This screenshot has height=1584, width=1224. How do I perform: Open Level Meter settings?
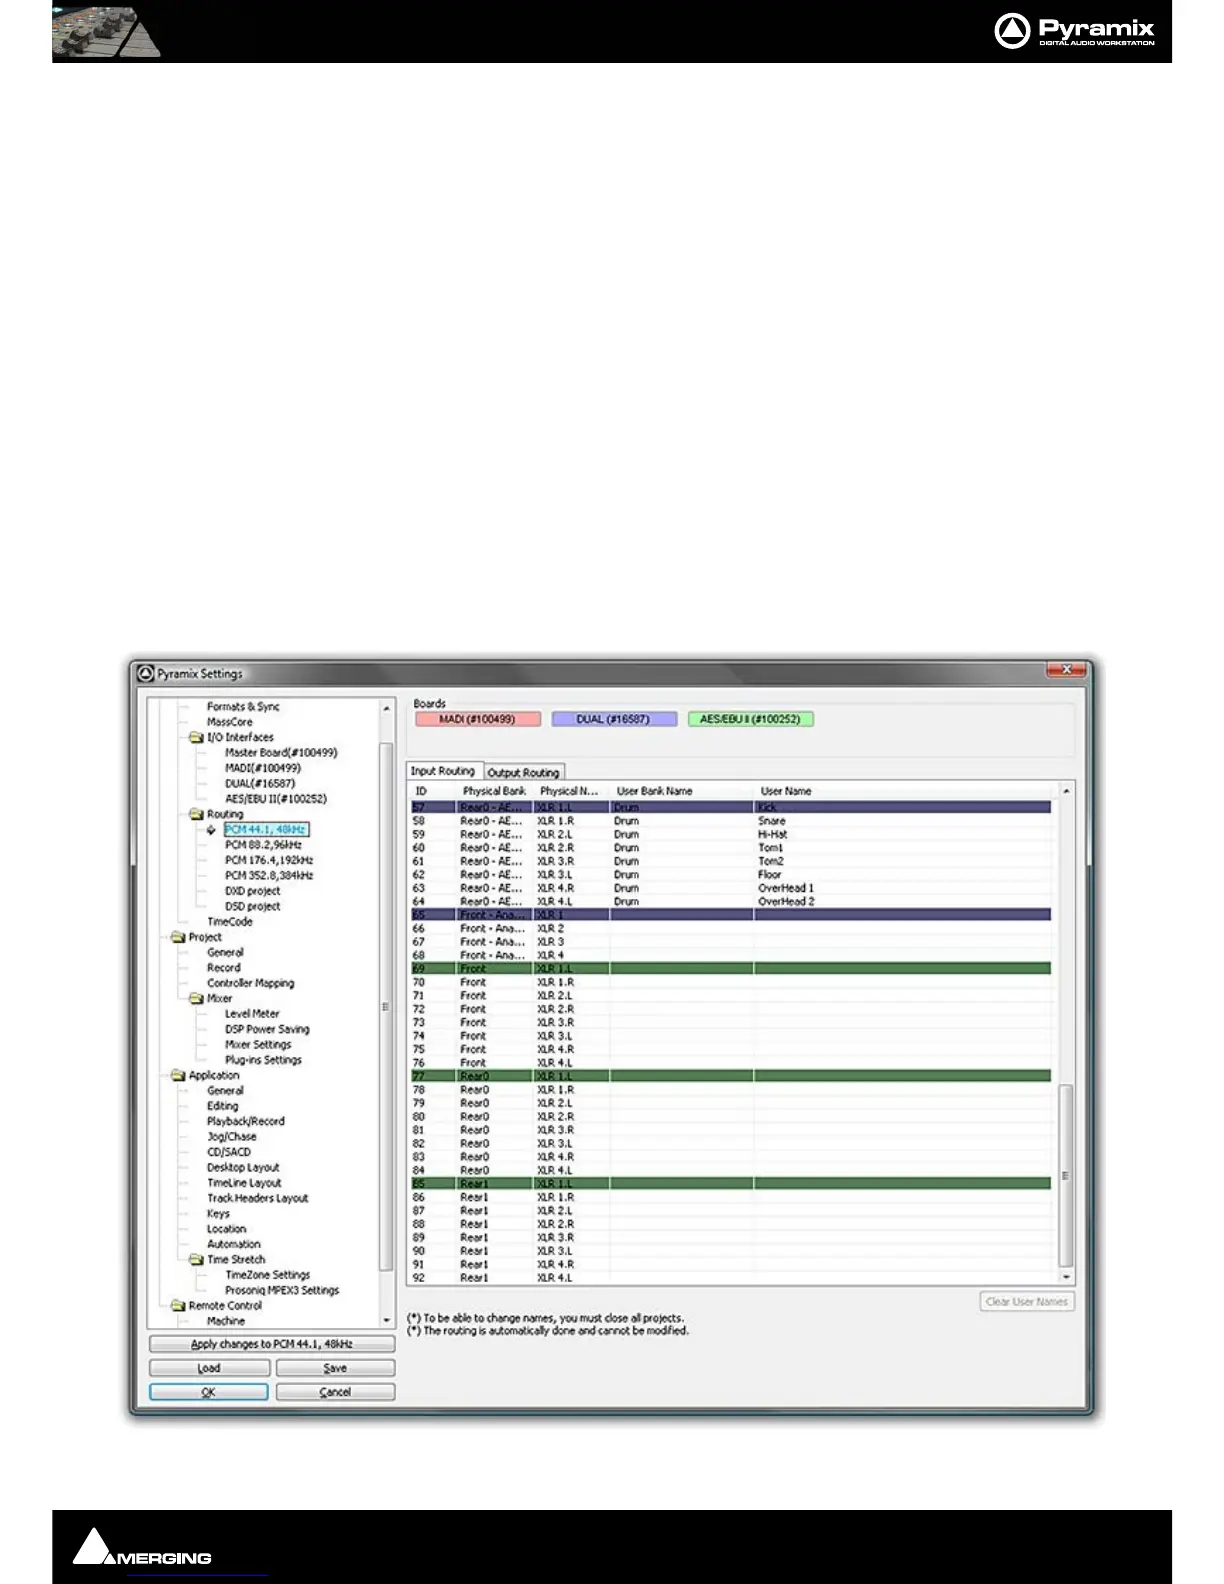(x=252, y=1014)
